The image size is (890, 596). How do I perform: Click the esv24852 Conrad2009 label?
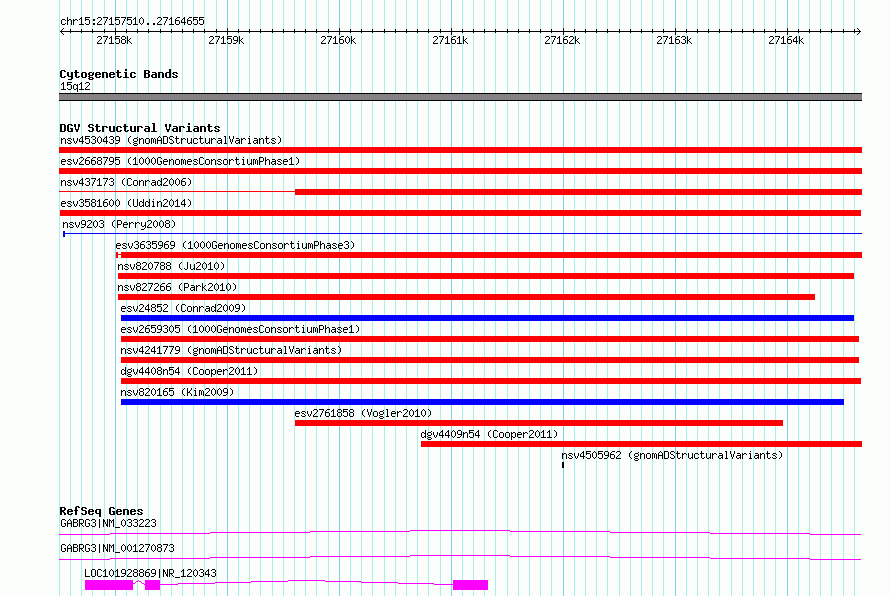(183, 308)
